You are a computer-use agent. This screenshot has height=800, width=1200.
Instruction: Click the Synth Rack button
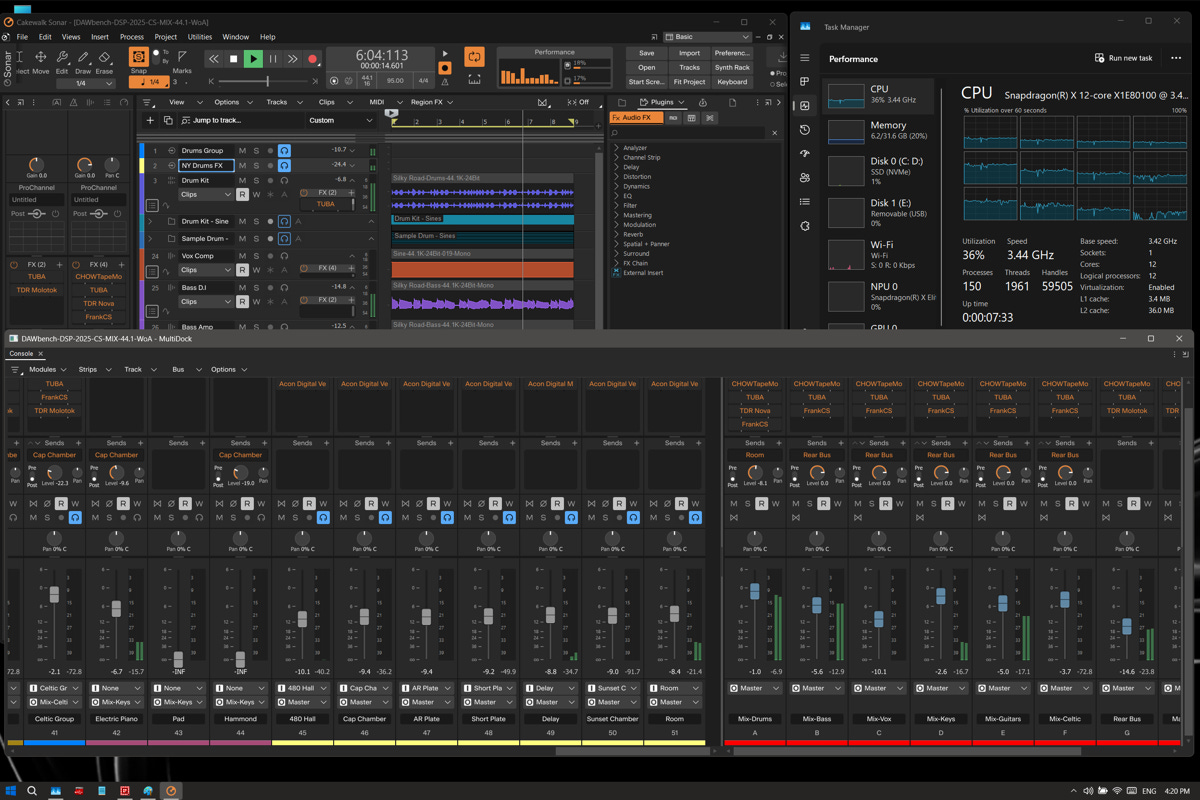pyautogui.click(x=732, y=68)
